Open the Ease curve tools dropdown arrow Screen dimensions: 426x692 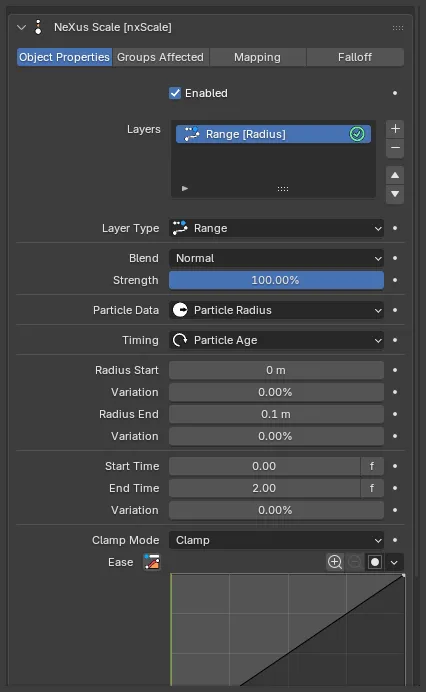(x=394, y=563)
